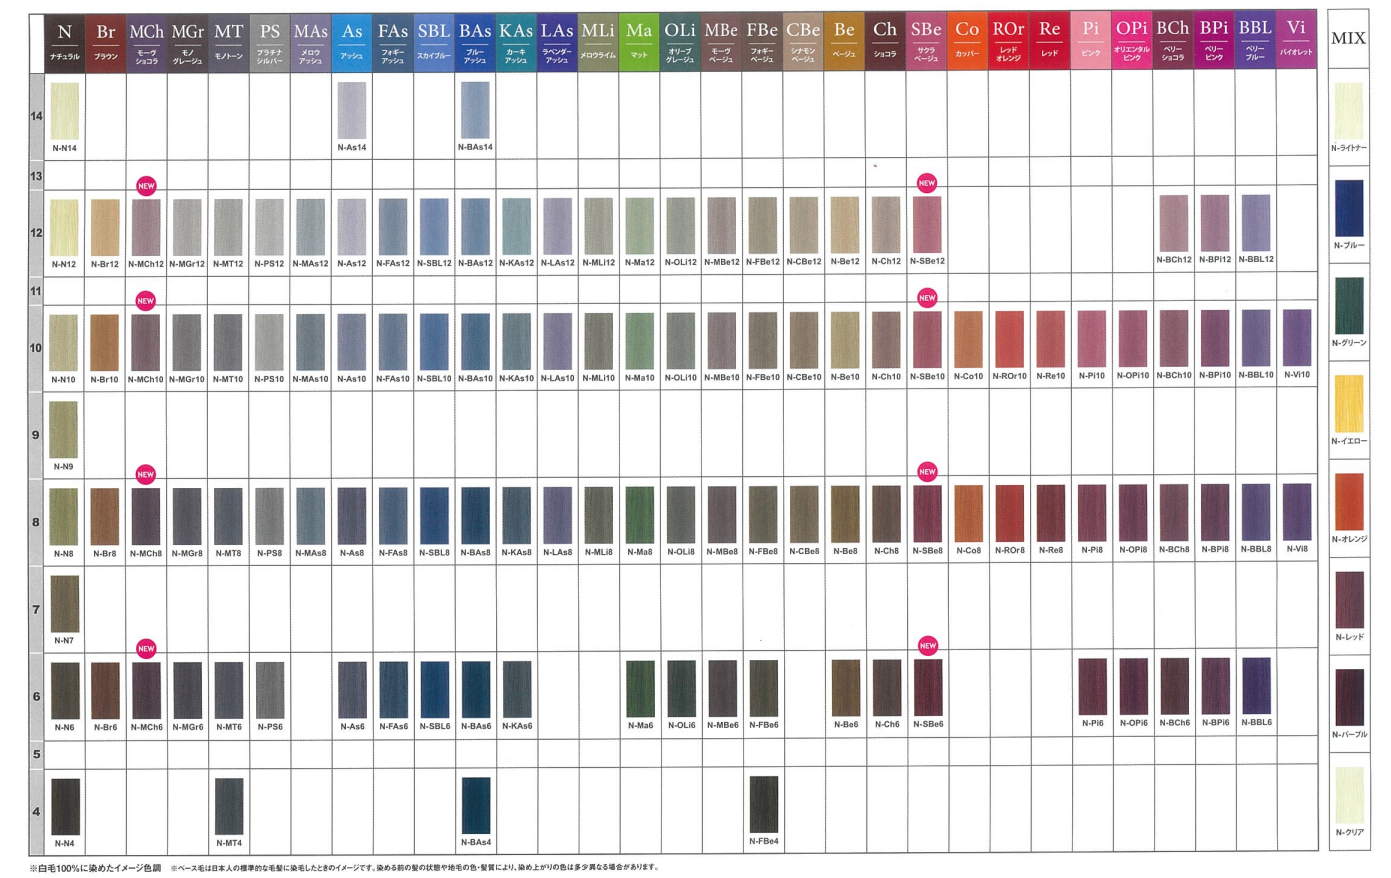Pick the N-Co10 copper swatch
The width and height of the screenshot is (1391, 878).
tap(968, 340)
